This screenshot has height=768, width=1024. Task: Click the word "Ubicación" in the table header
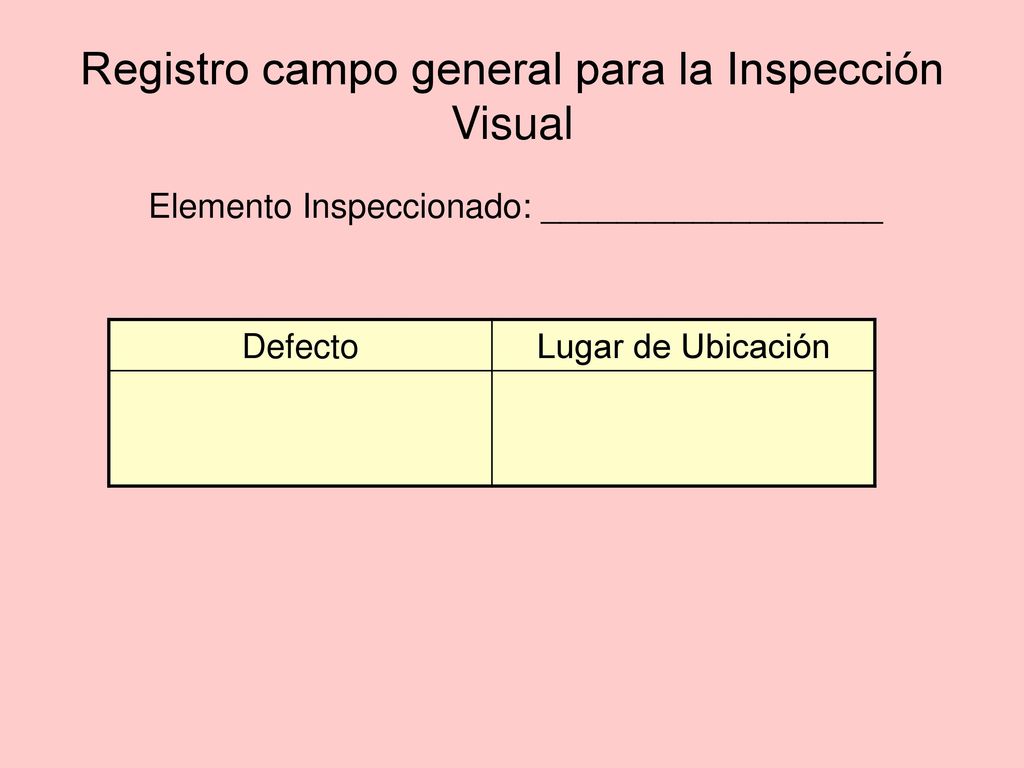click(x=755, y=346)
